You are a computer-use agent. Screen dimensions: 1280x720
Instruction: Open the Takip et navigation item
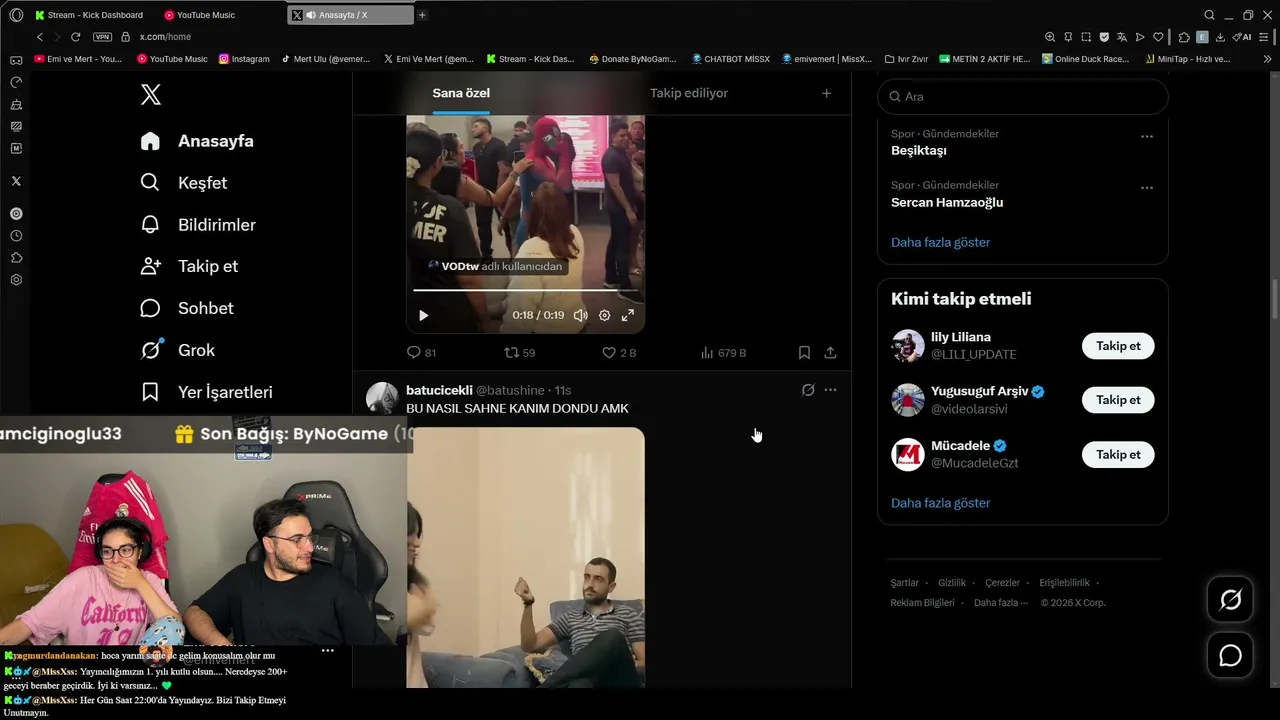click(189, 266)
